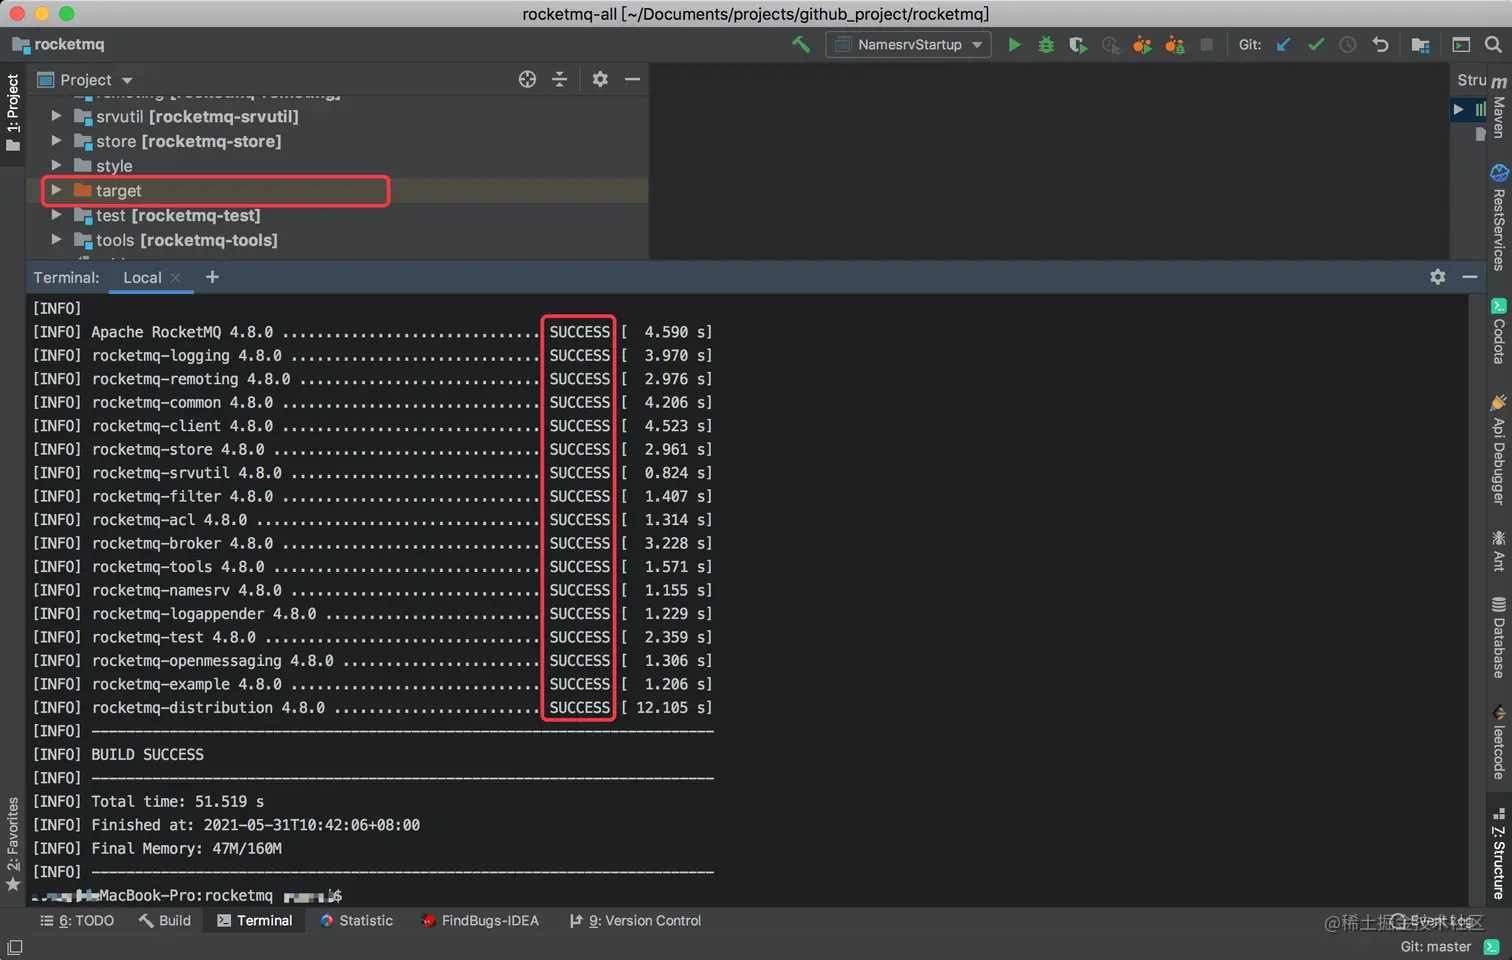Open the Maven side tool window

pos(1498,108)
